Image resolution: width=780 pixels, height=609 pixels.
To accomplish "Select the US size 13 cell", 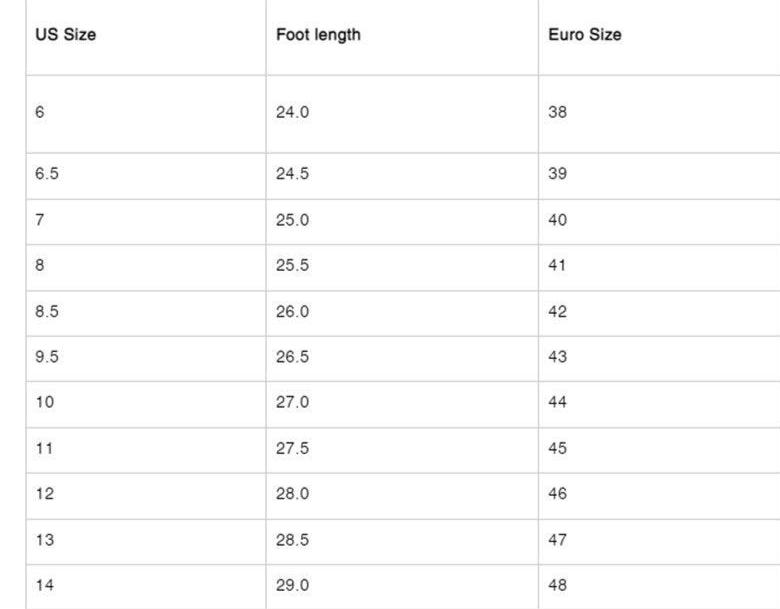I will click(146, 542).
